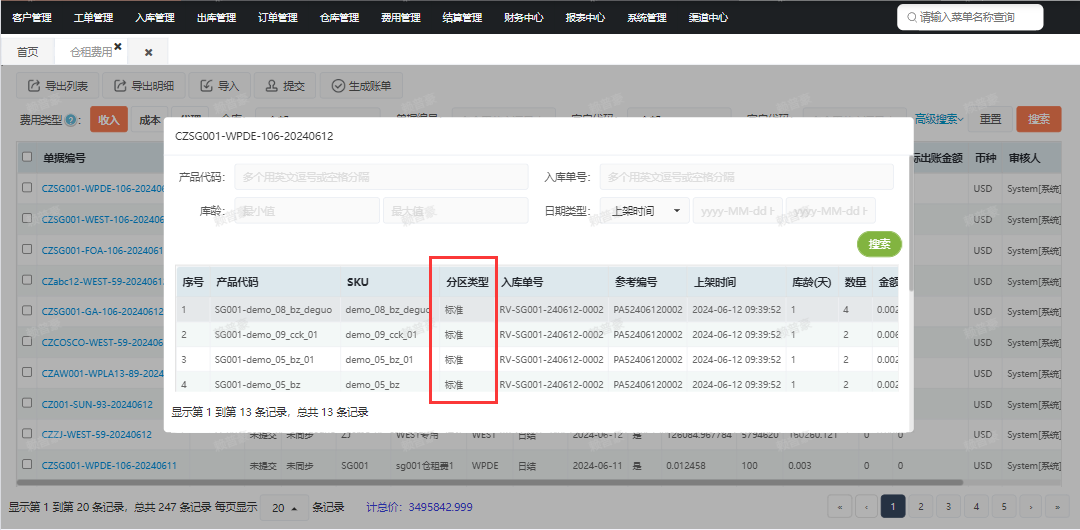Open the 客户管理 menu

pyautogui.click(x=32, y=17)
